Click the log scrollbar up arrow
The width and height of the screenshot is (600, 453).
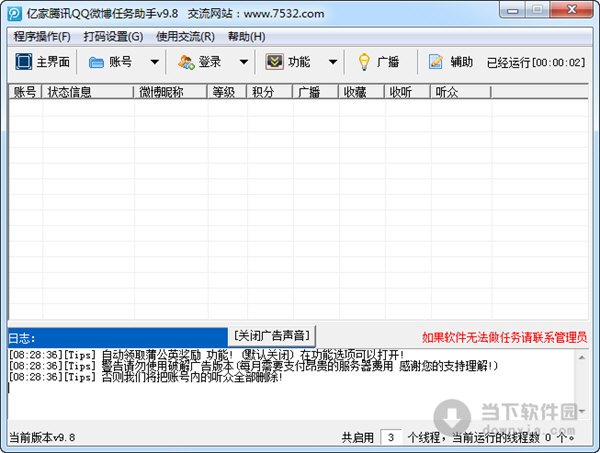pos(582,357)
